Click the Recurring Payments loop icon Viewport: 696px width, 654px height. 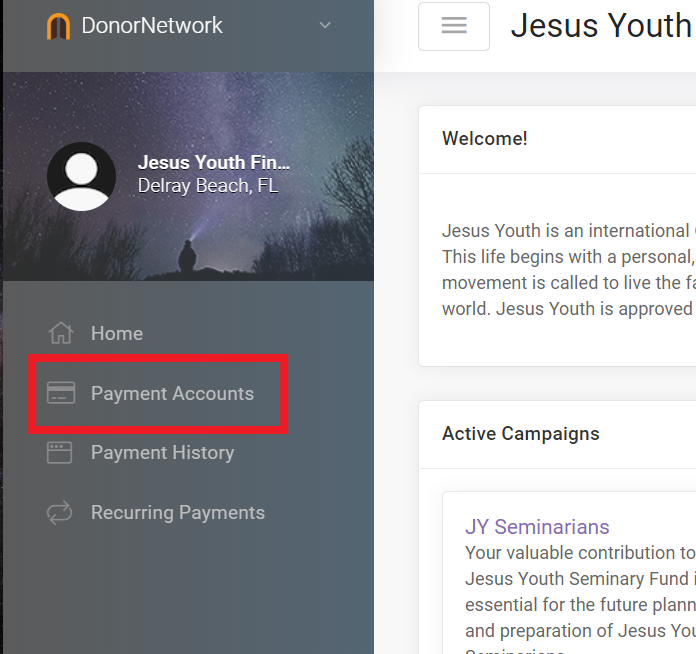pos(59,512)
